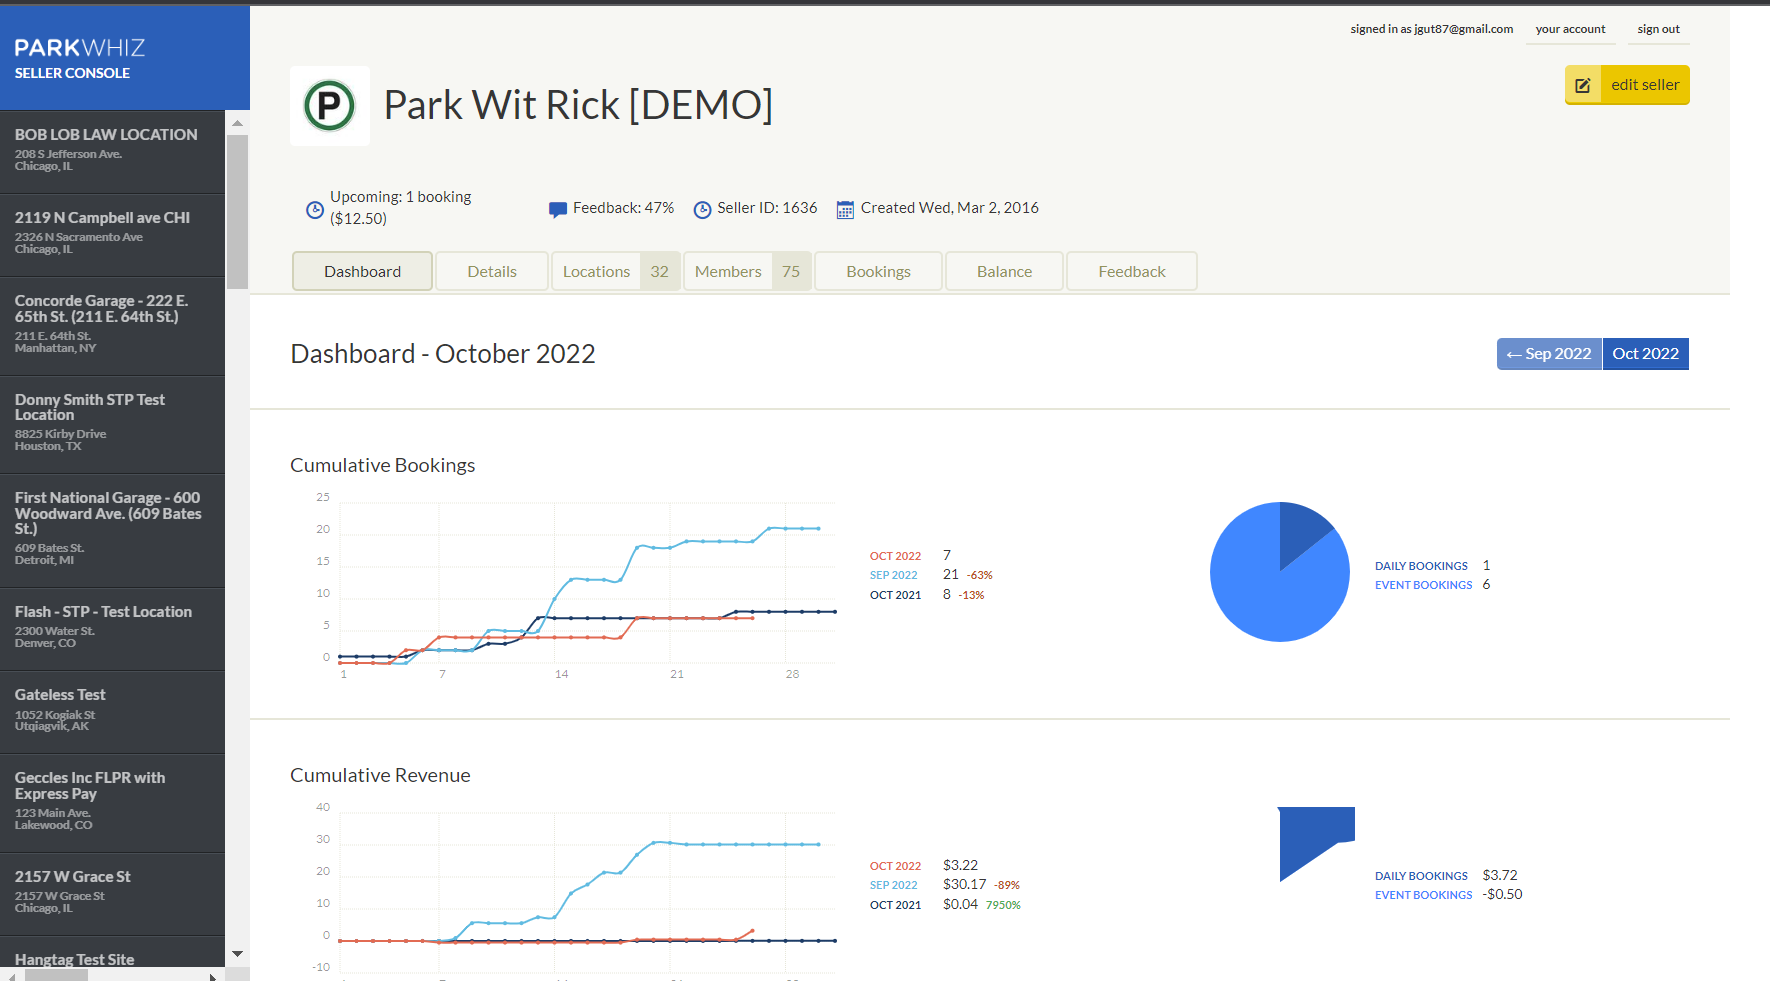Image resolution: width=1770 pixels, height=981 pixels.
Task: Click Dashboard - October 2022 heading
Action: [443, 354]
